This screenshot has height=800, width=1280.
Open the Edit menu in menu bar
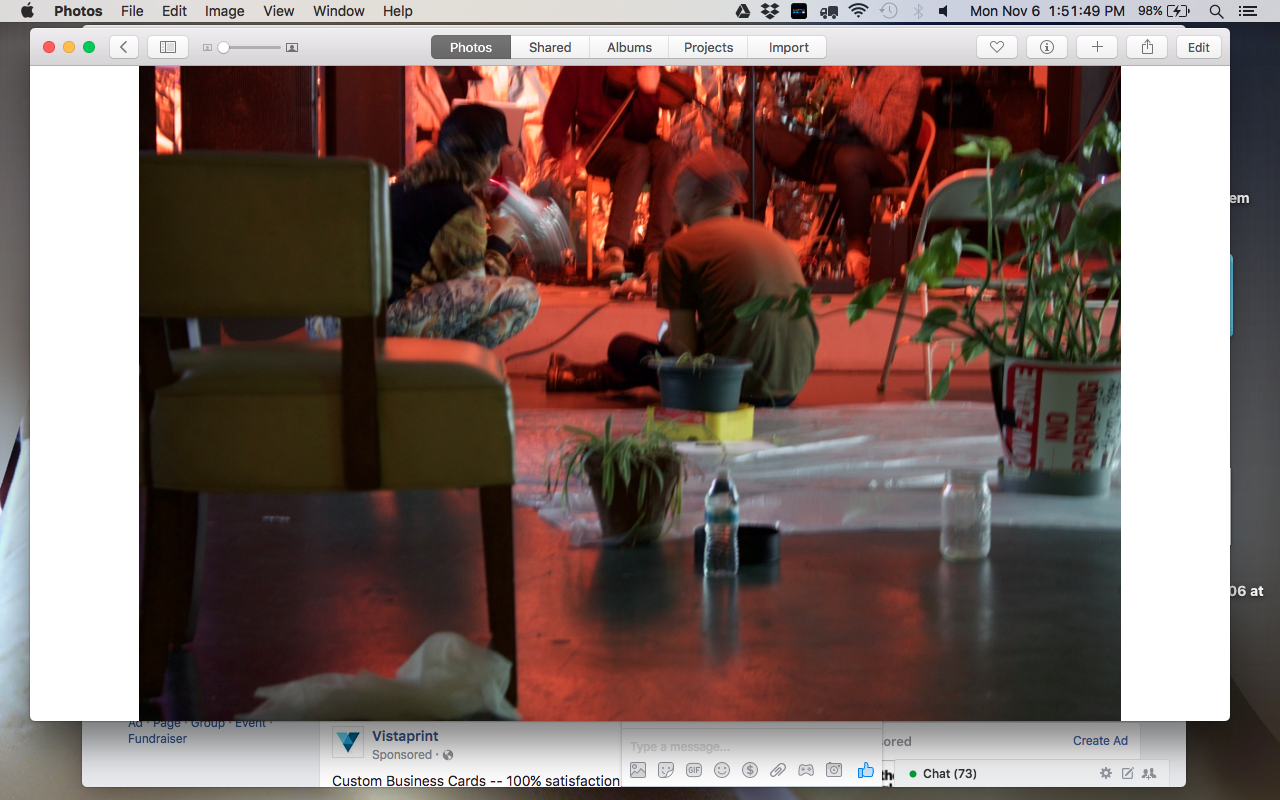point(174,11)
